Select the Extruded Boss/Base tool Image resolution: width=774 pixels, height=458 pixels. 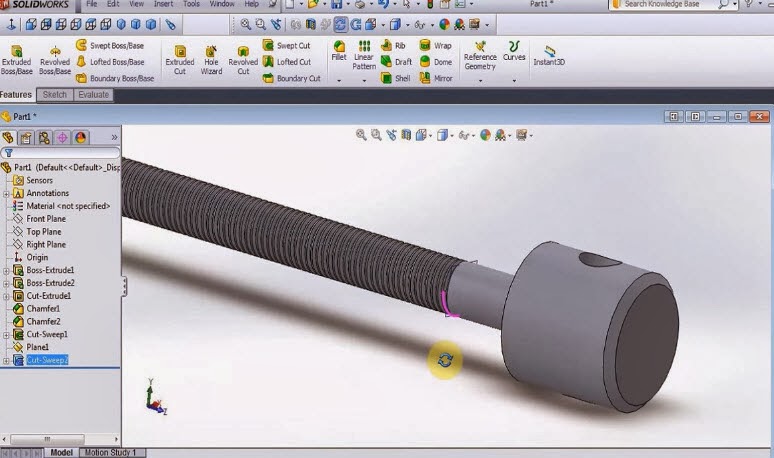tap(16, 59)
